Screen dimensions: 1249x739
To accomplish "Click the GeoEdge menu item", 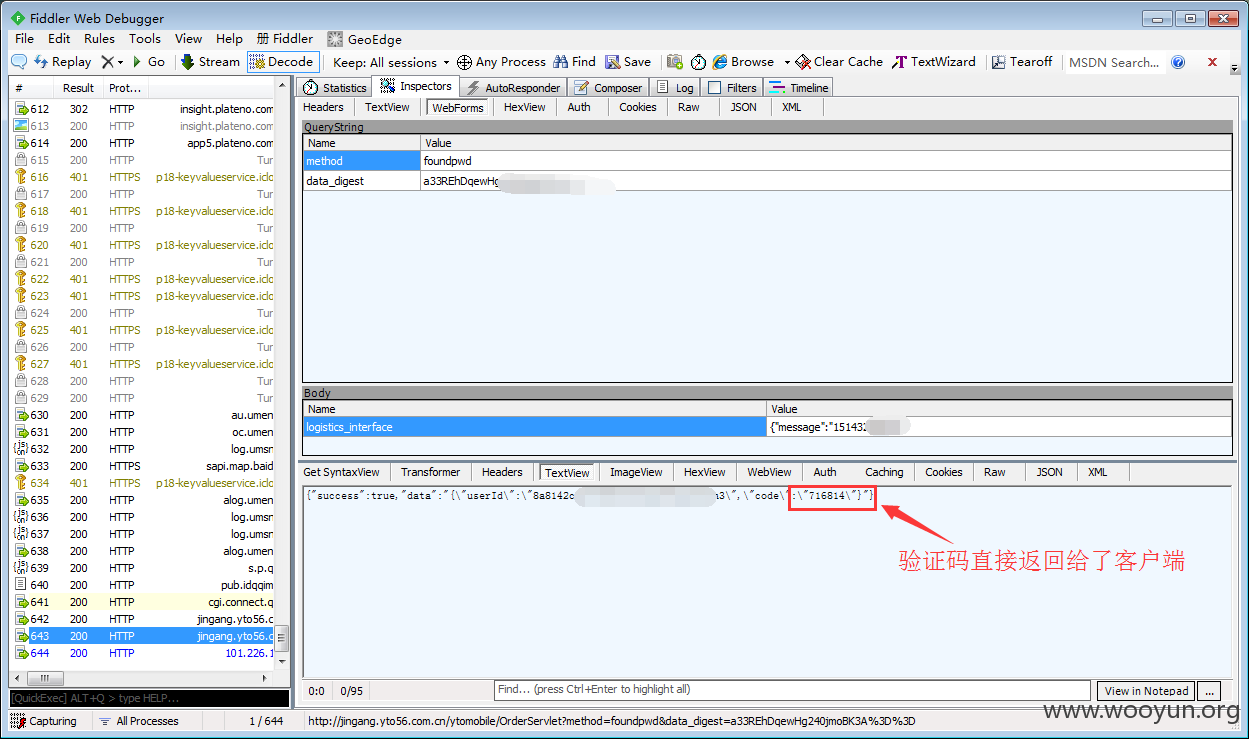I will tap(365, 39).
